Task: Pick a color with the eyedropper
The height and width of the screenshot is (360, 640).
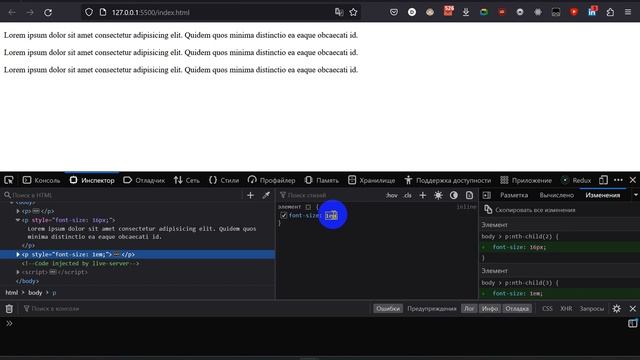Action: [x=266, y=195]
